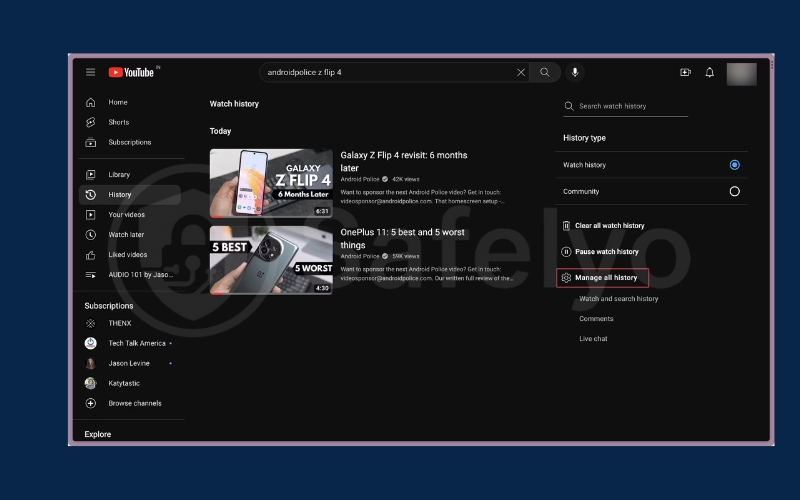The image size is (800, 500).
Task: Open Jason Levine channel avatar
Action: pyautogui.click(x=90, y=363)
